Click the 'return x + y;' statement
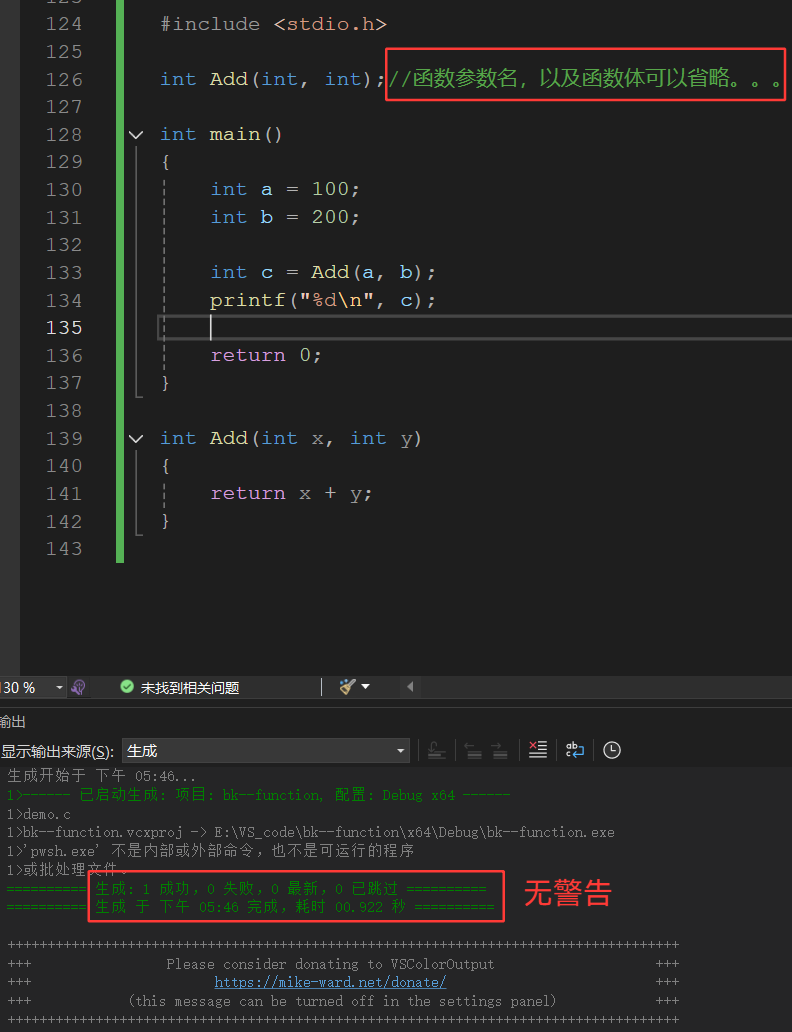Viewport: 792px width, 1032px height. point(291,494)
